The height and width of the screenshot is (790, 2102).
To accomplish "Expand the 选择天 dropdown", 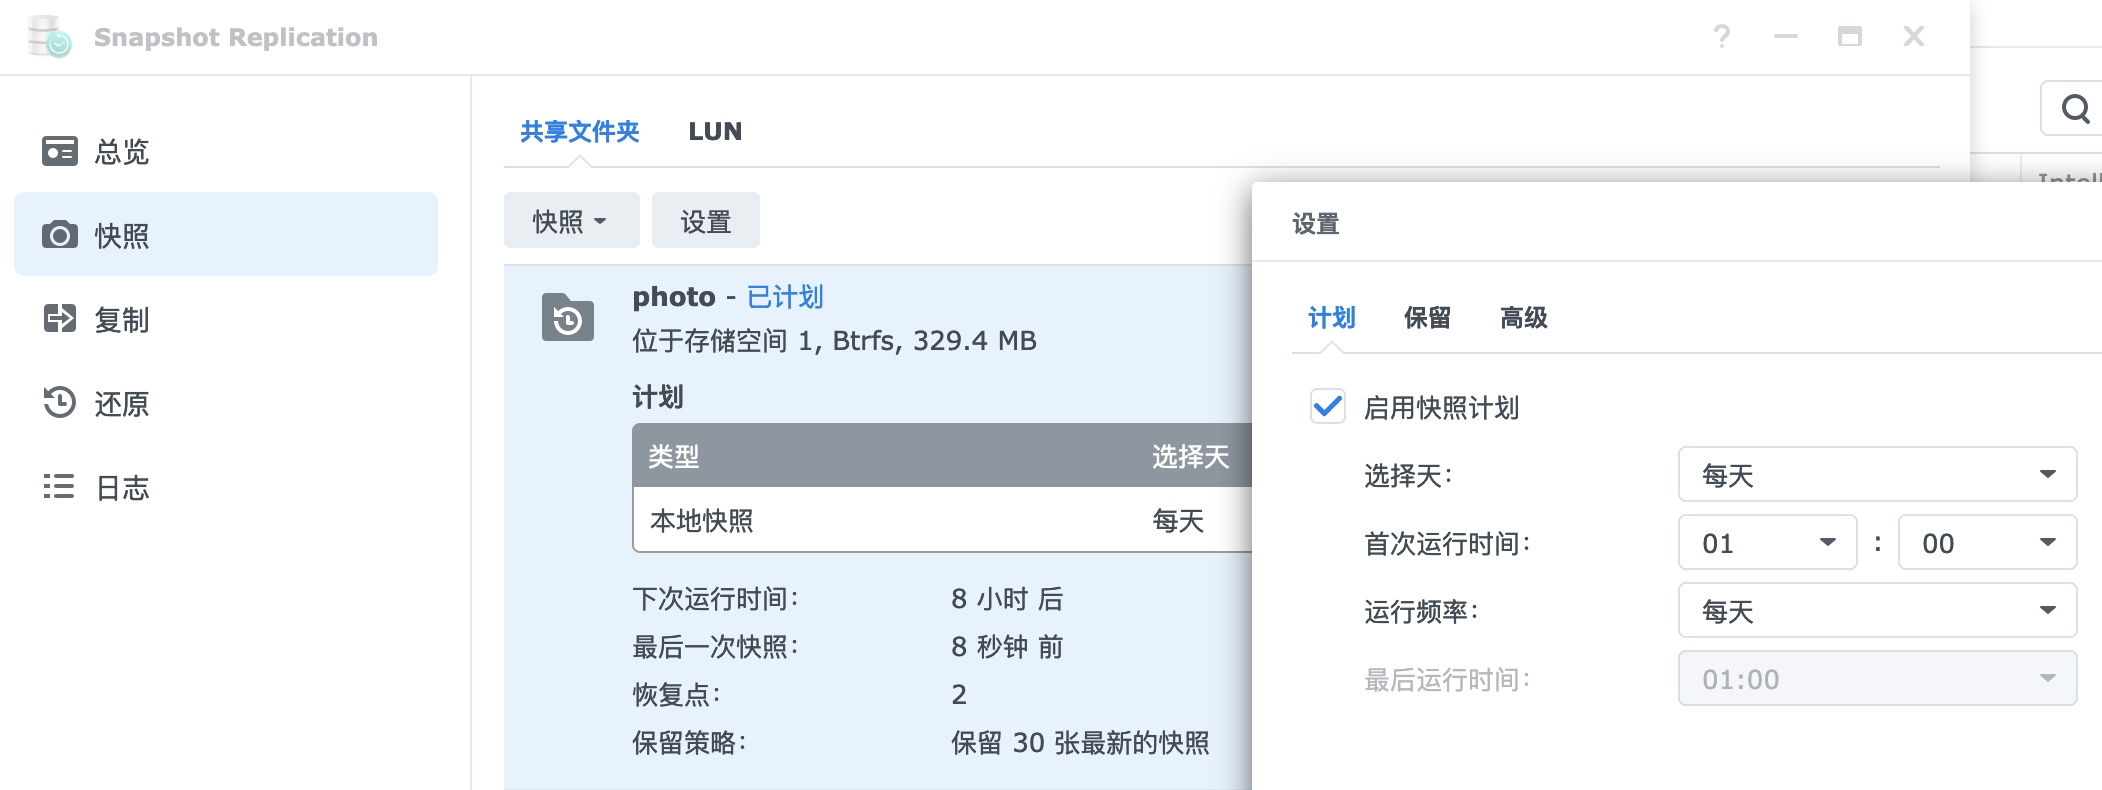I will (x=1877, y=474).
